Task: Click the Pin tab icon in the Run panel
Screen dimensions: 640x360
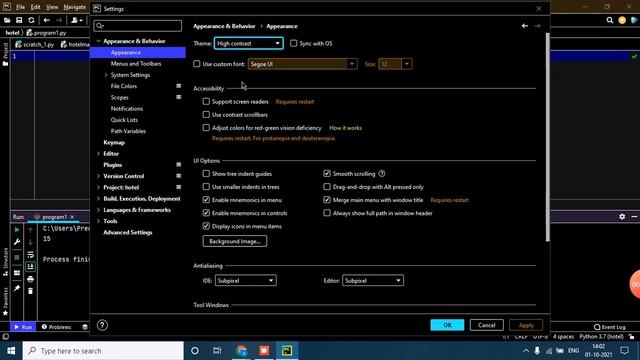Action: [17, 289]
